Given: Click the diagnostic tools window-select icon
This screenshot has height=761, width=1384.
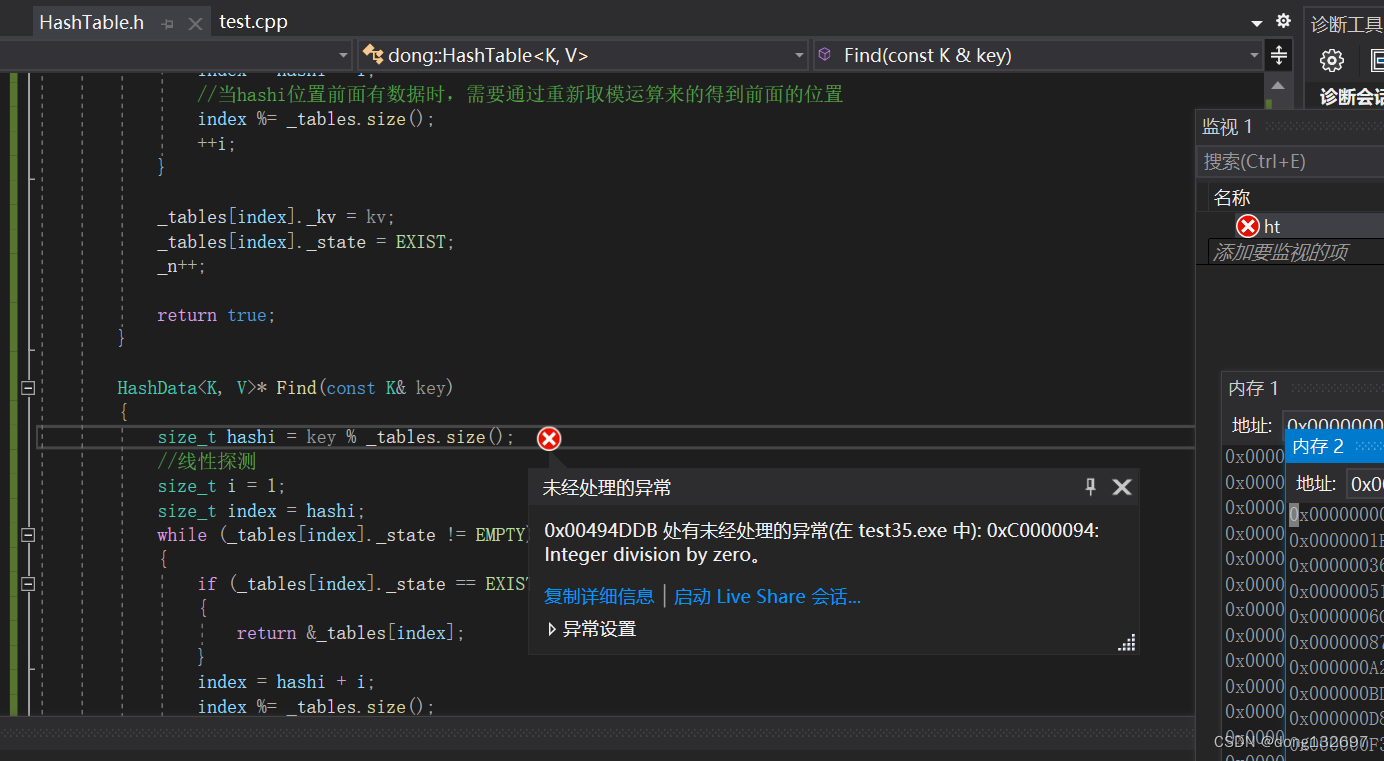Looking at the screenshot, I should tap(1377, 61).
